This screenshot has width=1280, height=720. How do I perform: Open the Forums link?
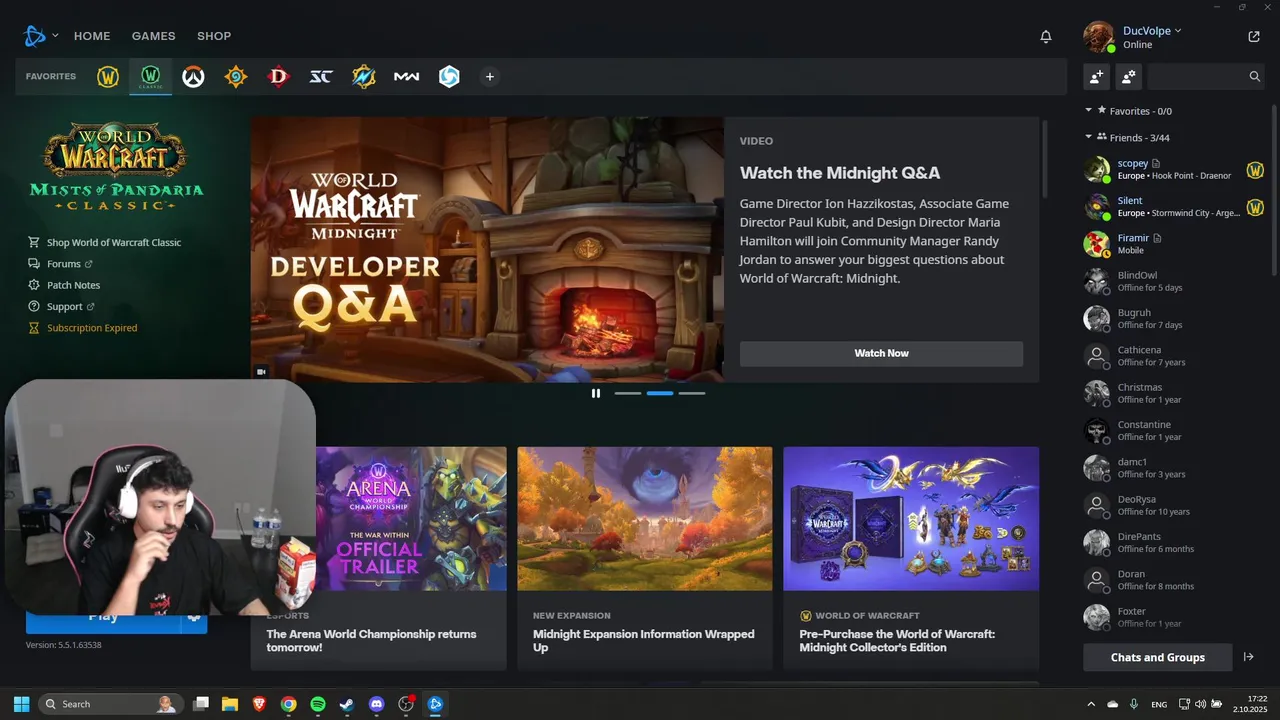pos(60,264)
